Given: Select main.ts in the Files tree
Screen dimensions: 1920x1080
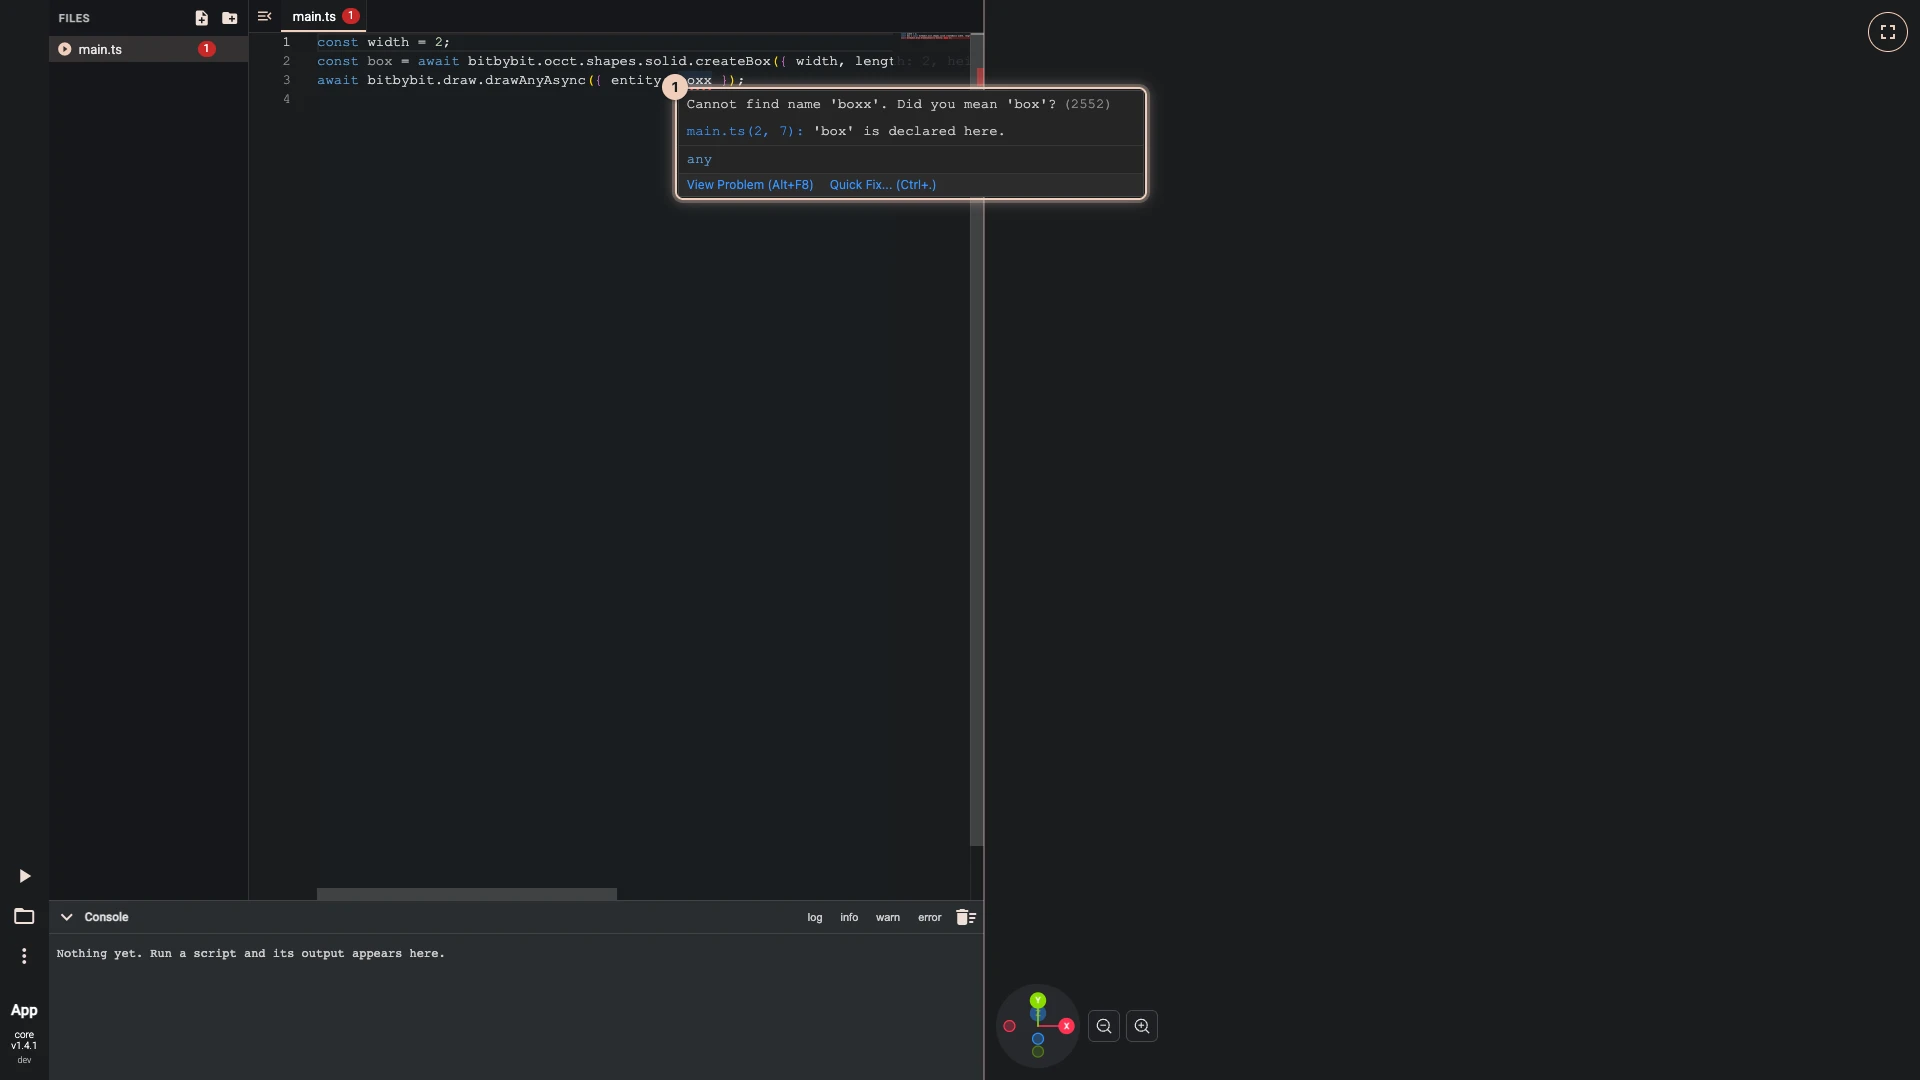Looking at the screenshot, I should (148, 49).
